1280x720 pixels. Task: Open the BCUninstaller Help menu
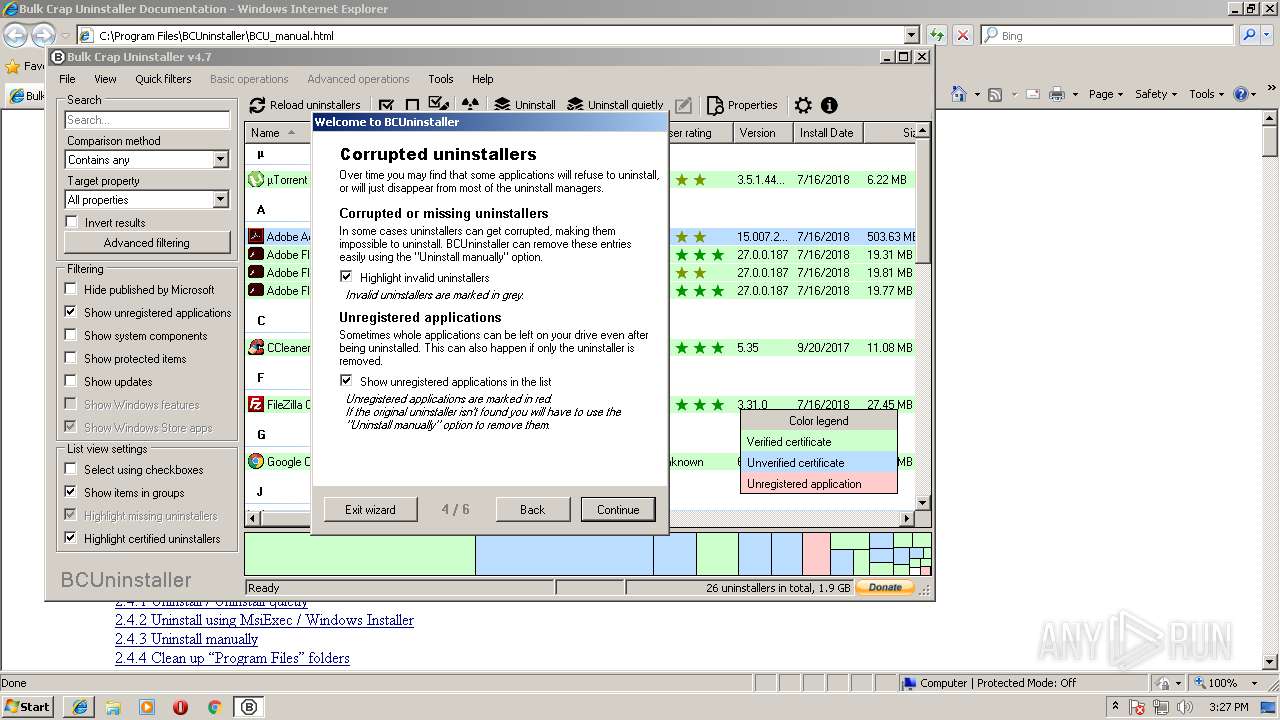pyautogui.click(x=483, y=79)
